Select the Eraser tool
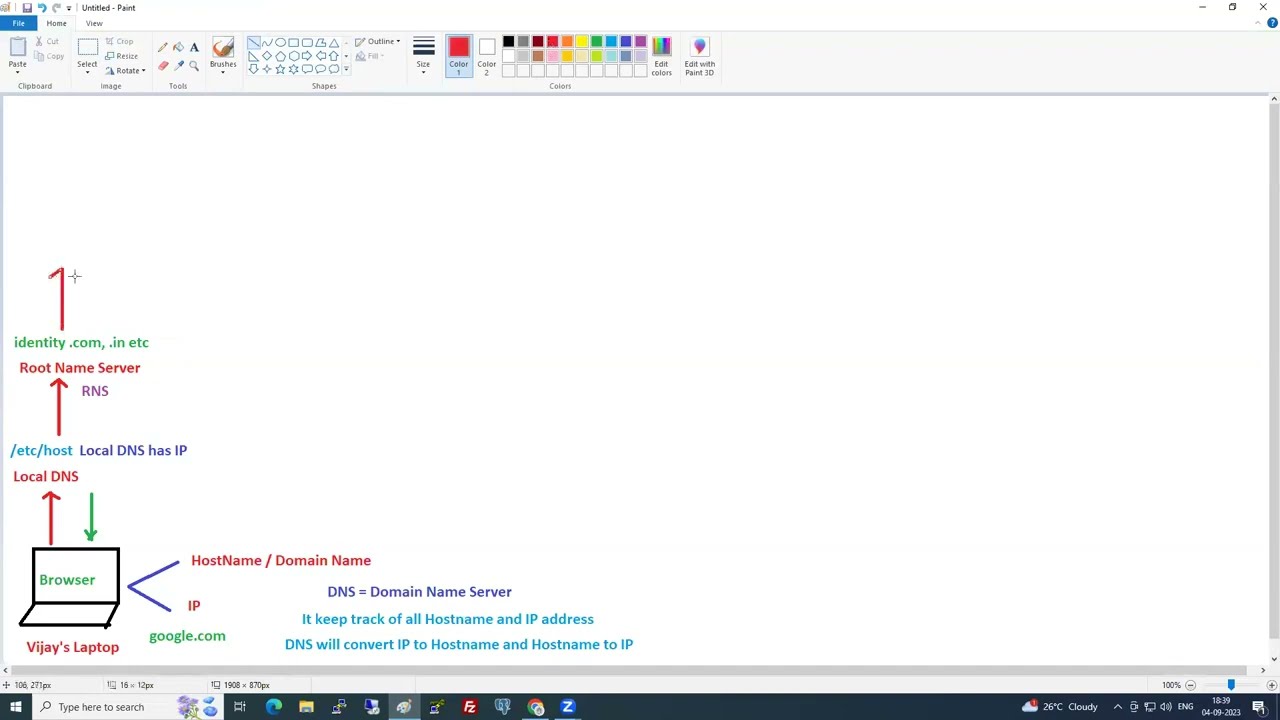 coord(162,65)
